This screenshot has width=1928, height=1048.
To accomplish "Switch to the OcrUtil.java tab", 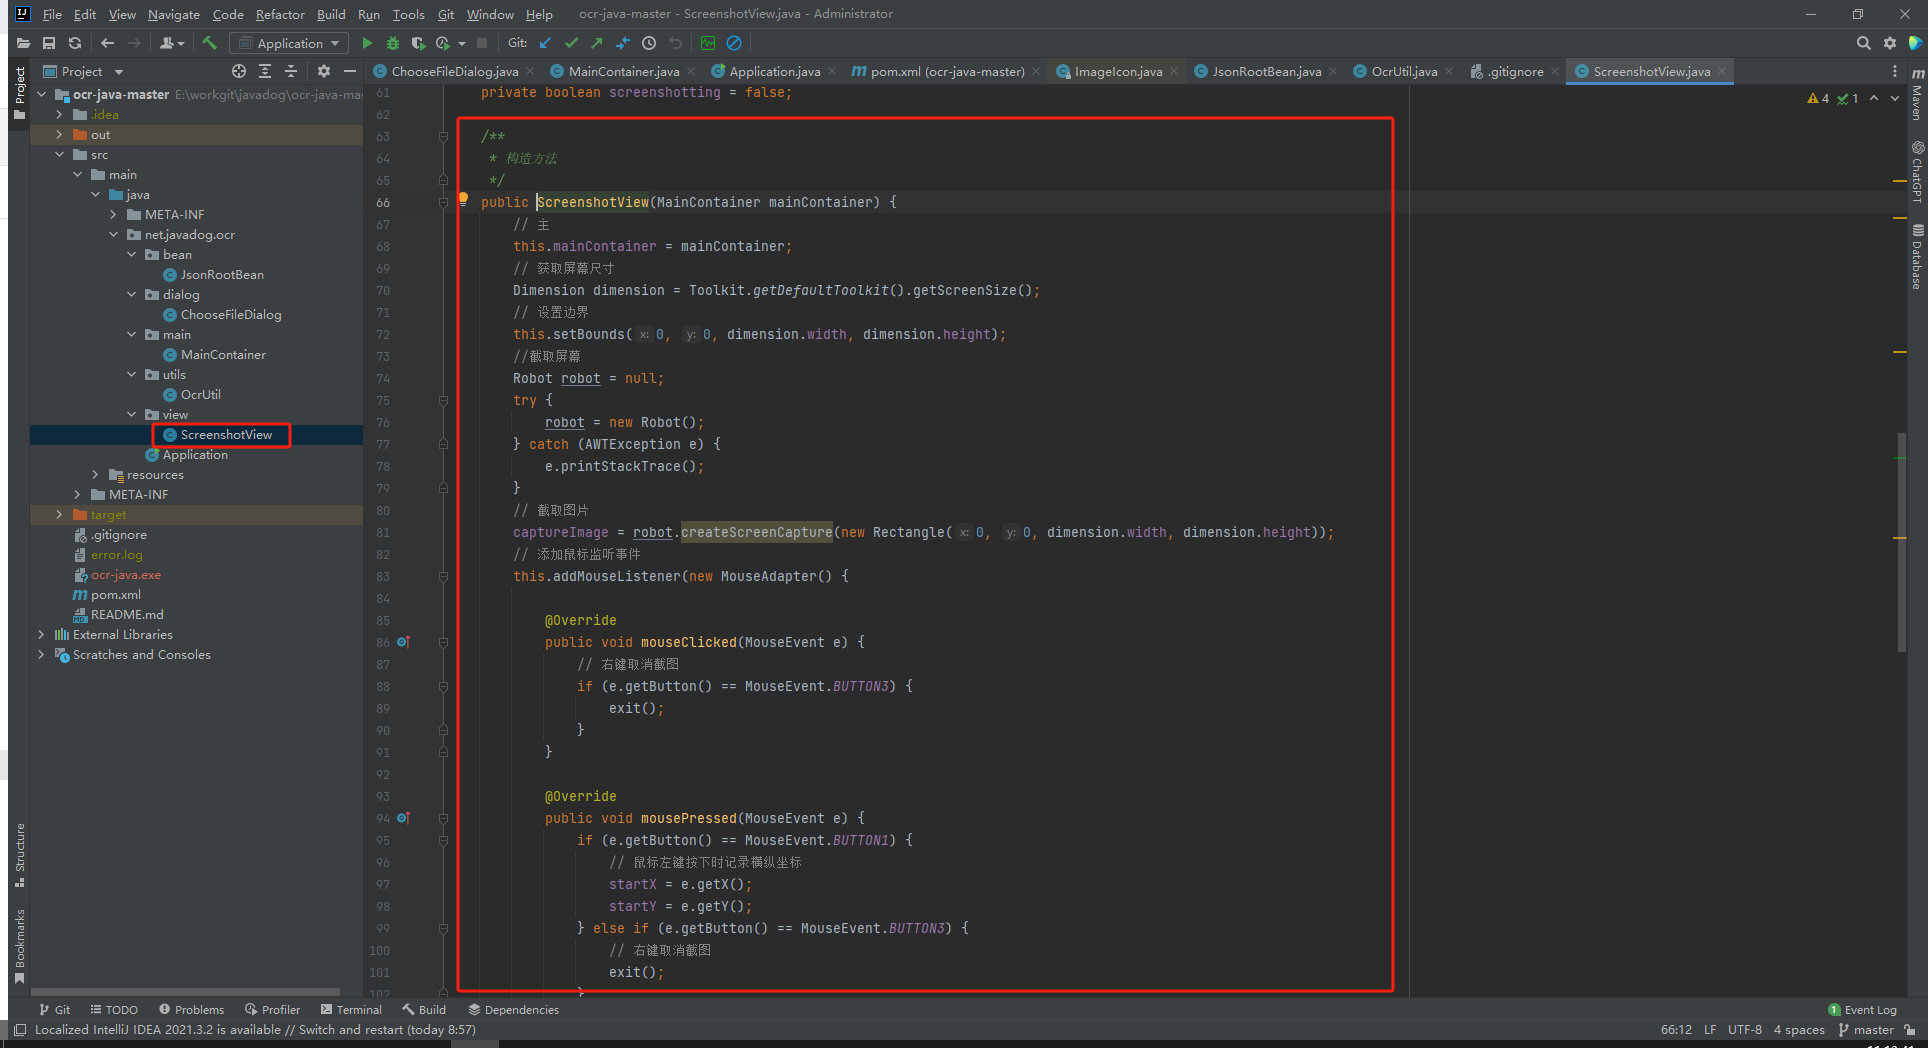I will tap(1399, 71).
